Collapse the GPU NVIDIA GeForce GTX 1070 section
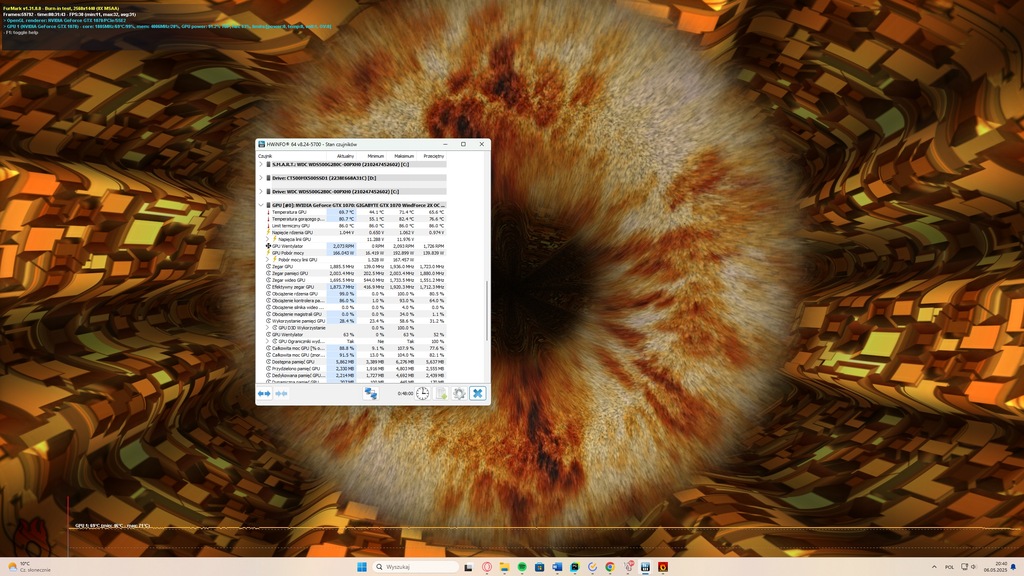 pyautogui.click(x=261, y=205)
